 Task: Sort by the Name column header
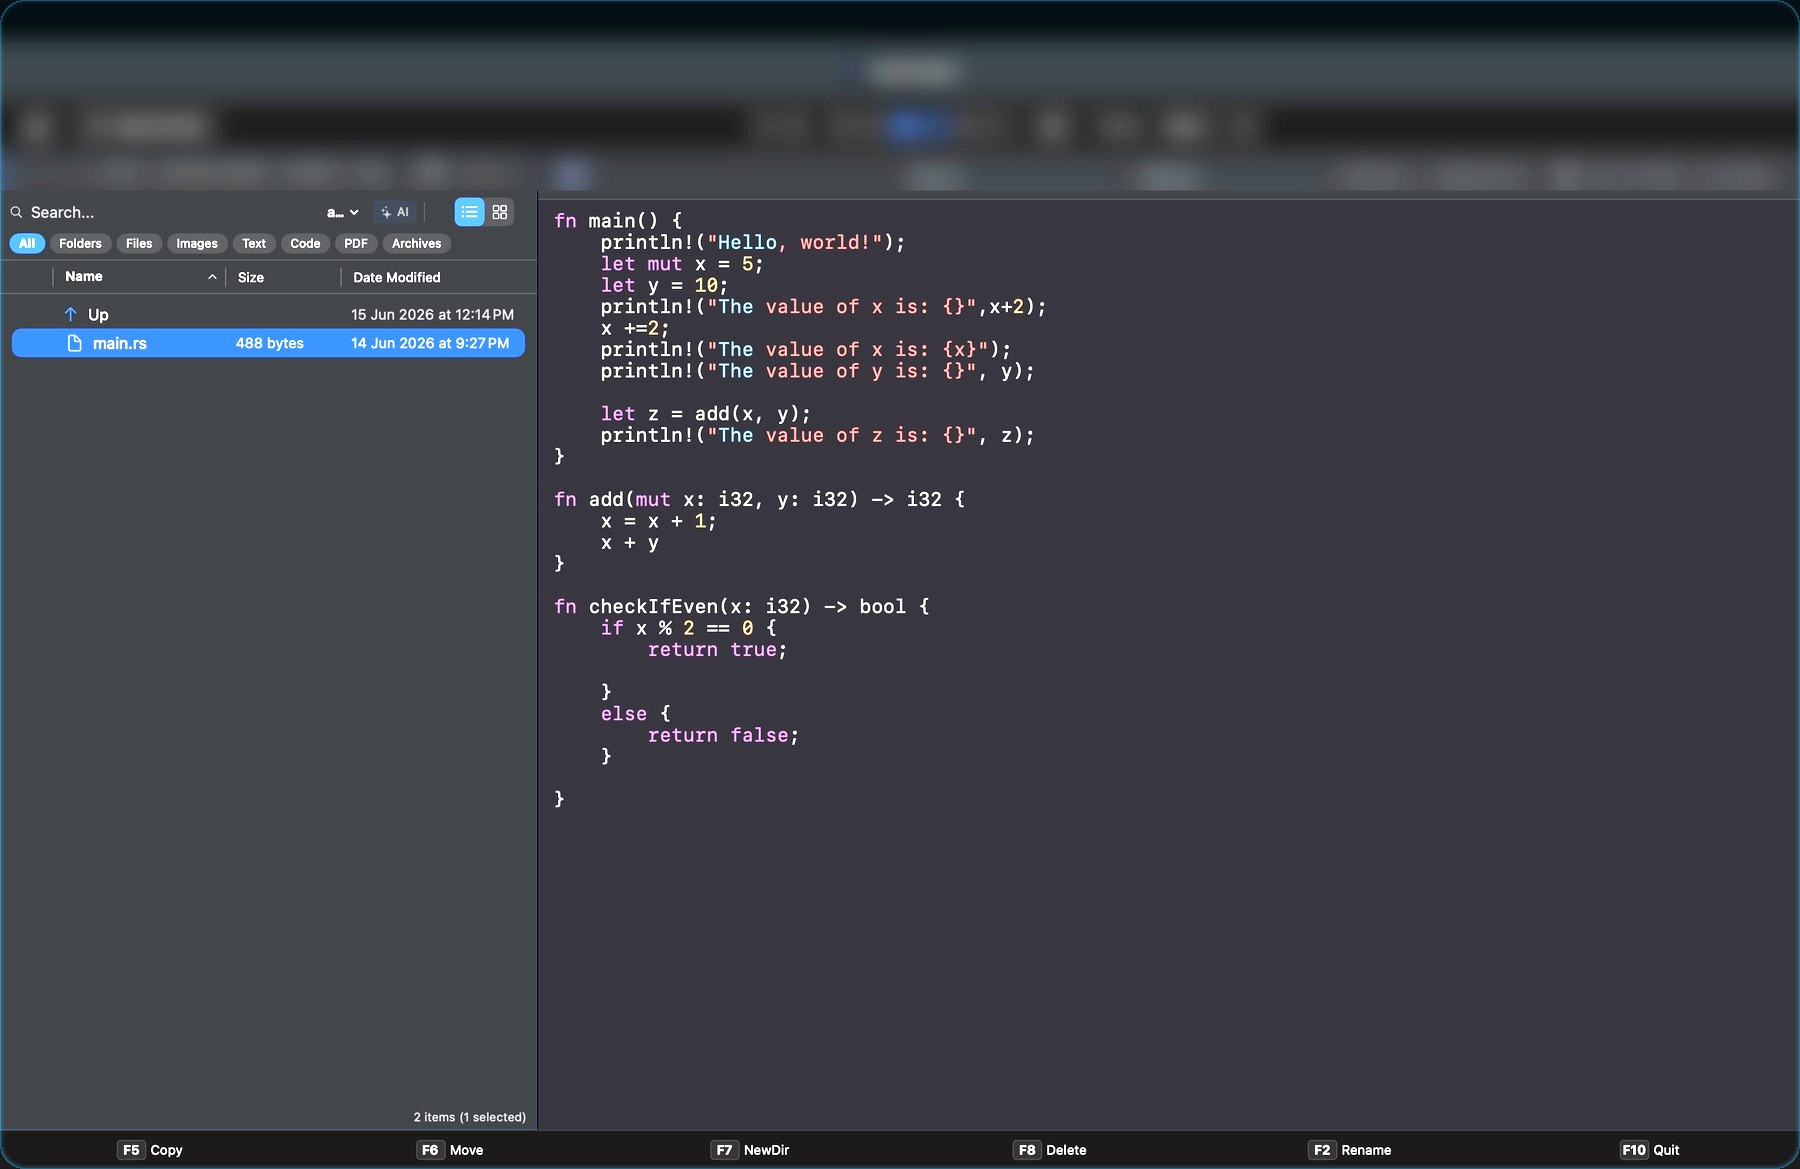[84, 277]
